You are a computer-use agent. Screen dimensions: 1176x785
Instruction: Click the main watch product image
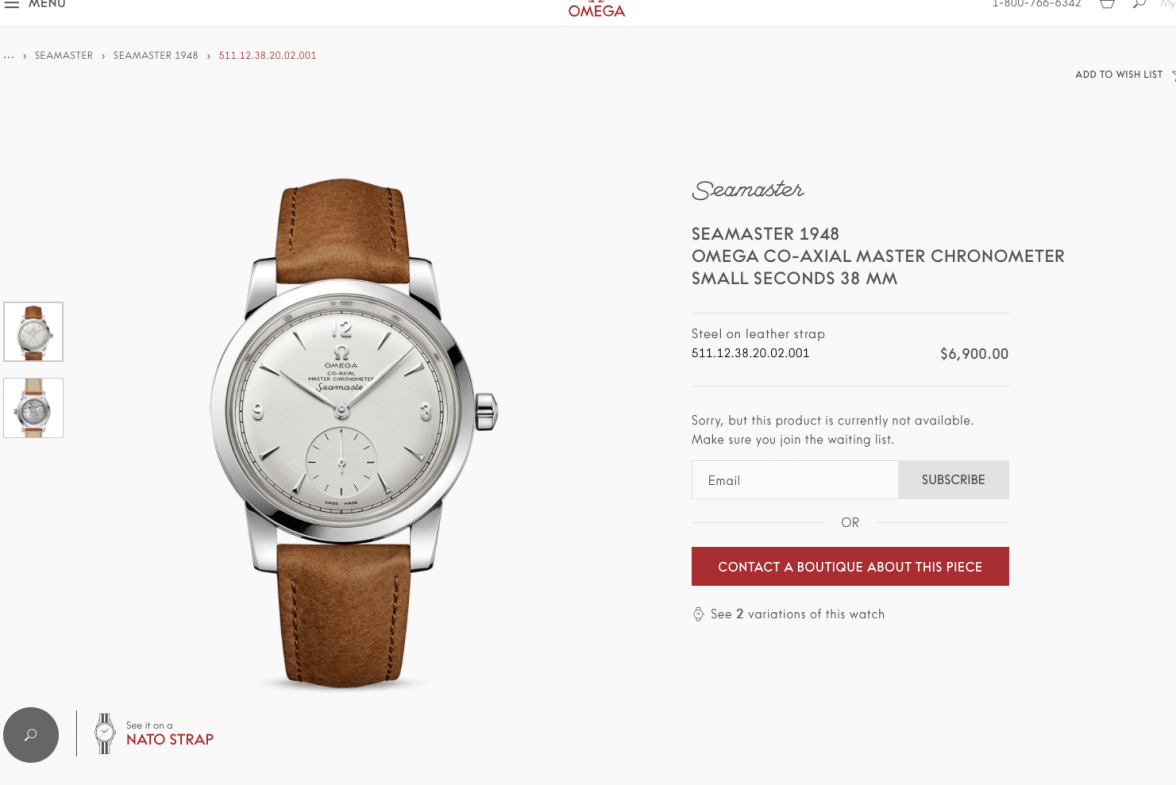point(354,433)
